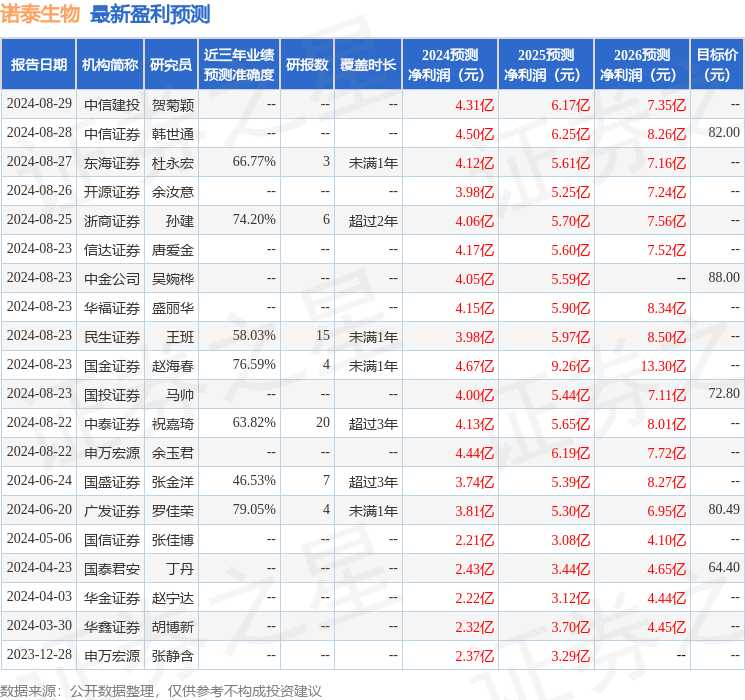Select analyst 韩世通
This screenshot has height=700, width=745.
173,134
